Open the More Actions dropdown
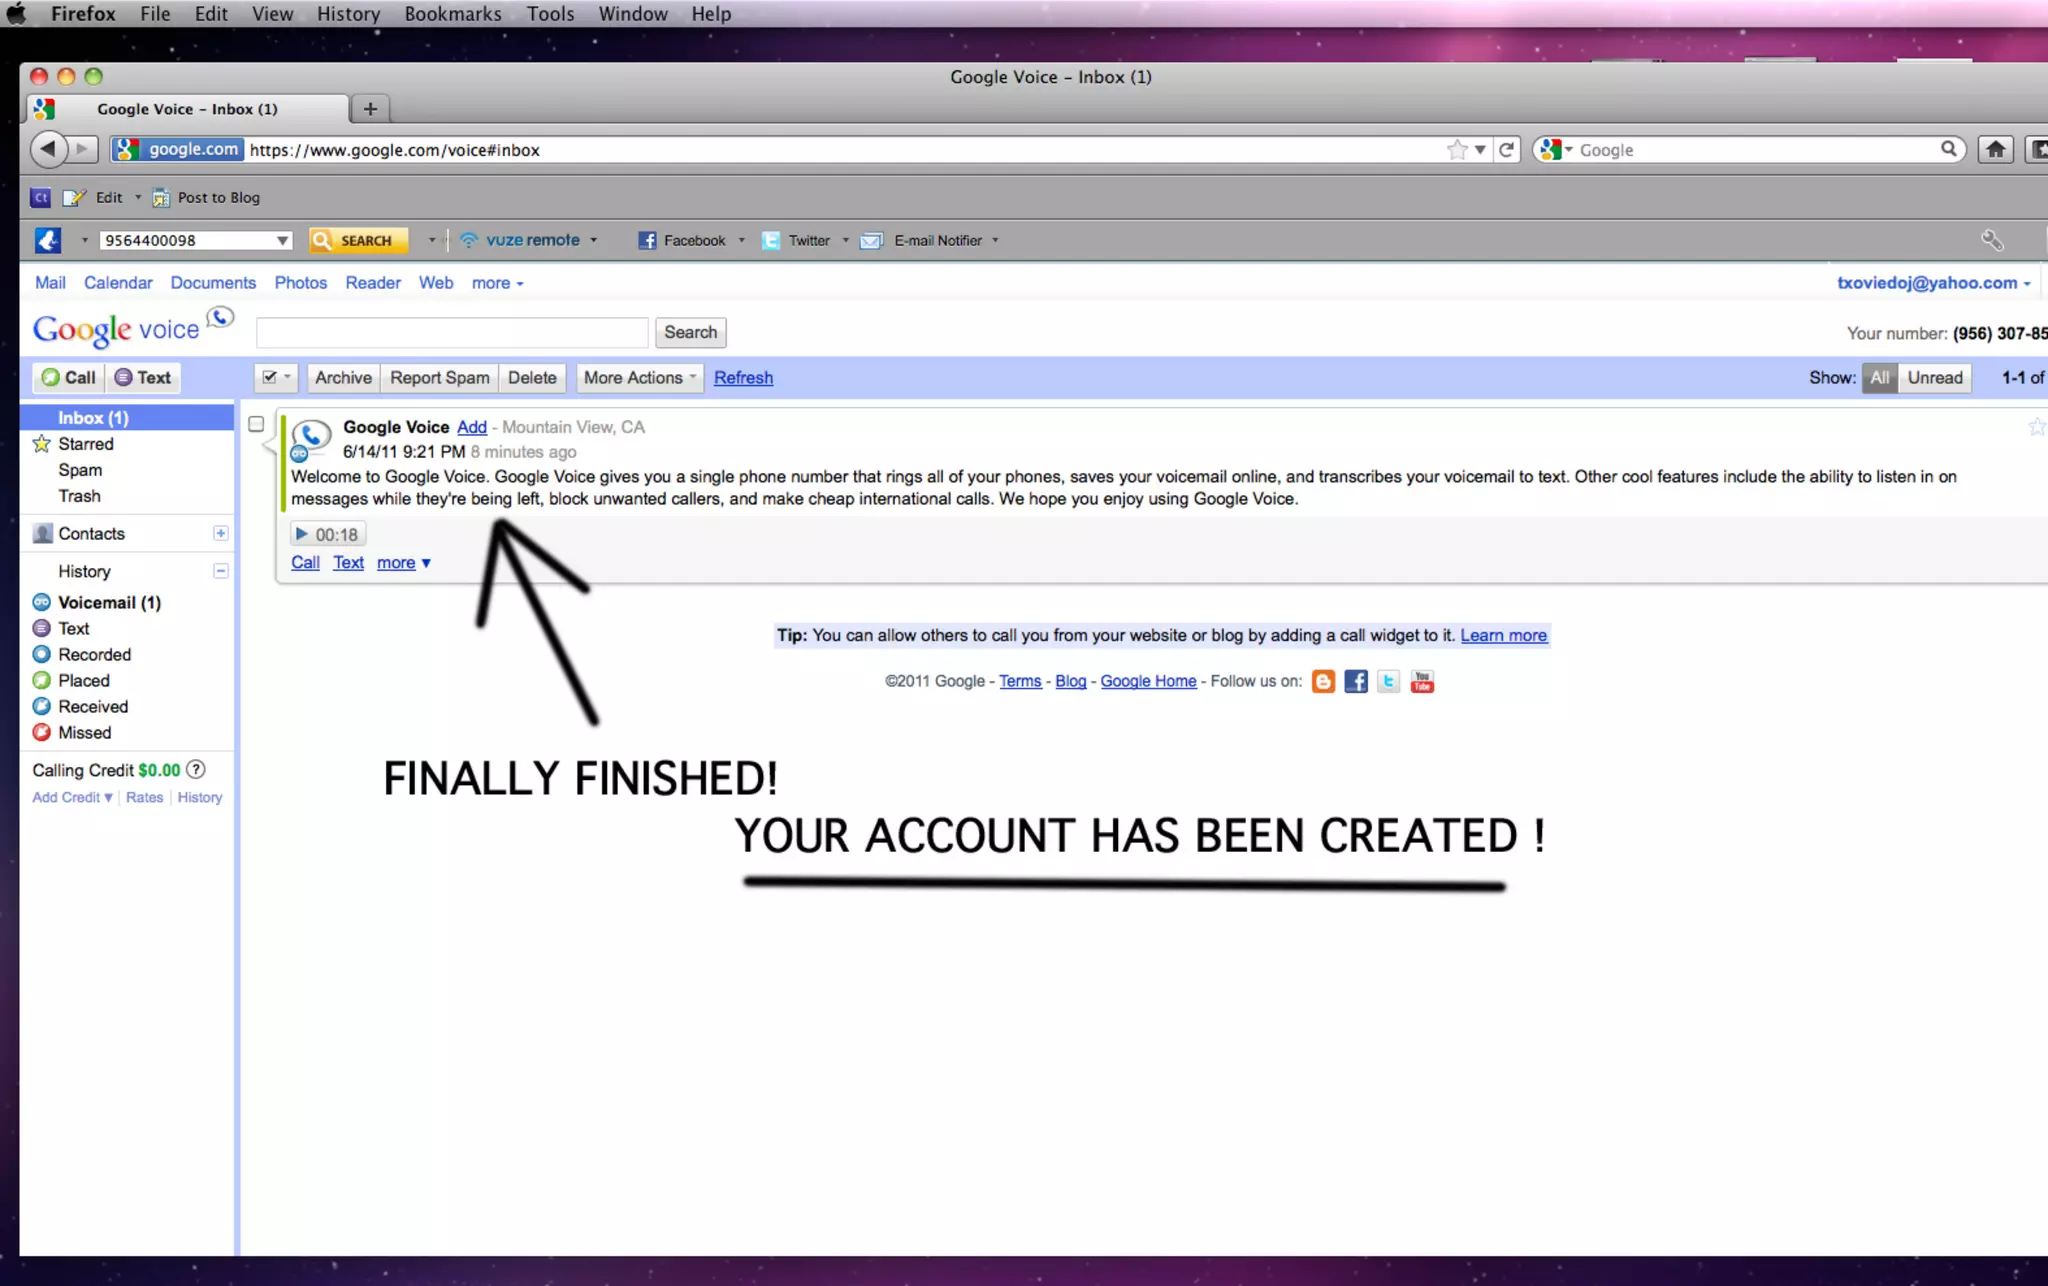The image size is (2048, 1286). (639, 378)
